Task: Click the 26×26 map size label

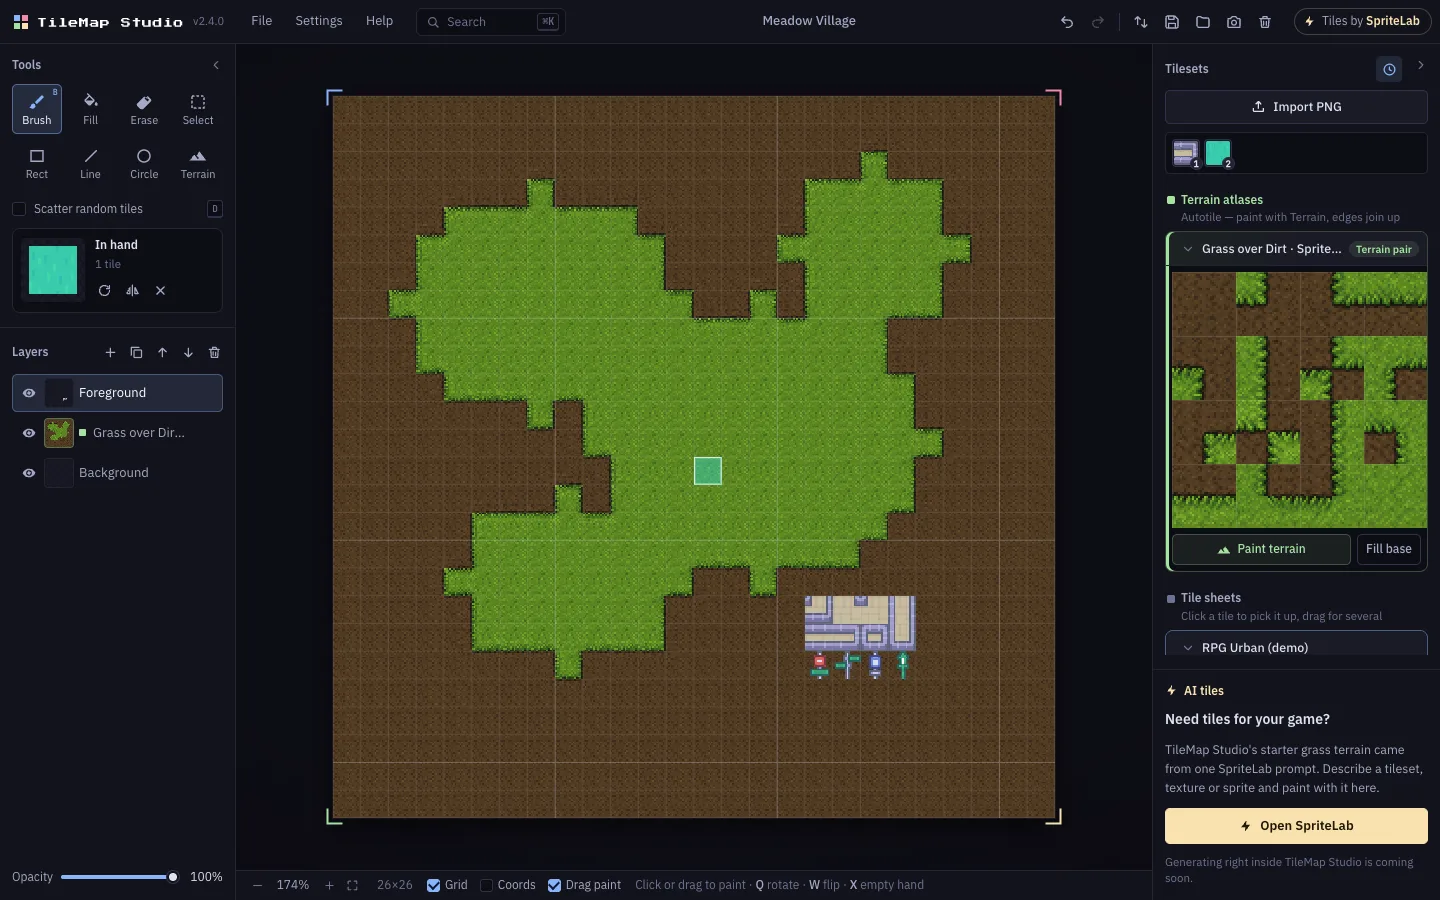Action: coord(395,885)
